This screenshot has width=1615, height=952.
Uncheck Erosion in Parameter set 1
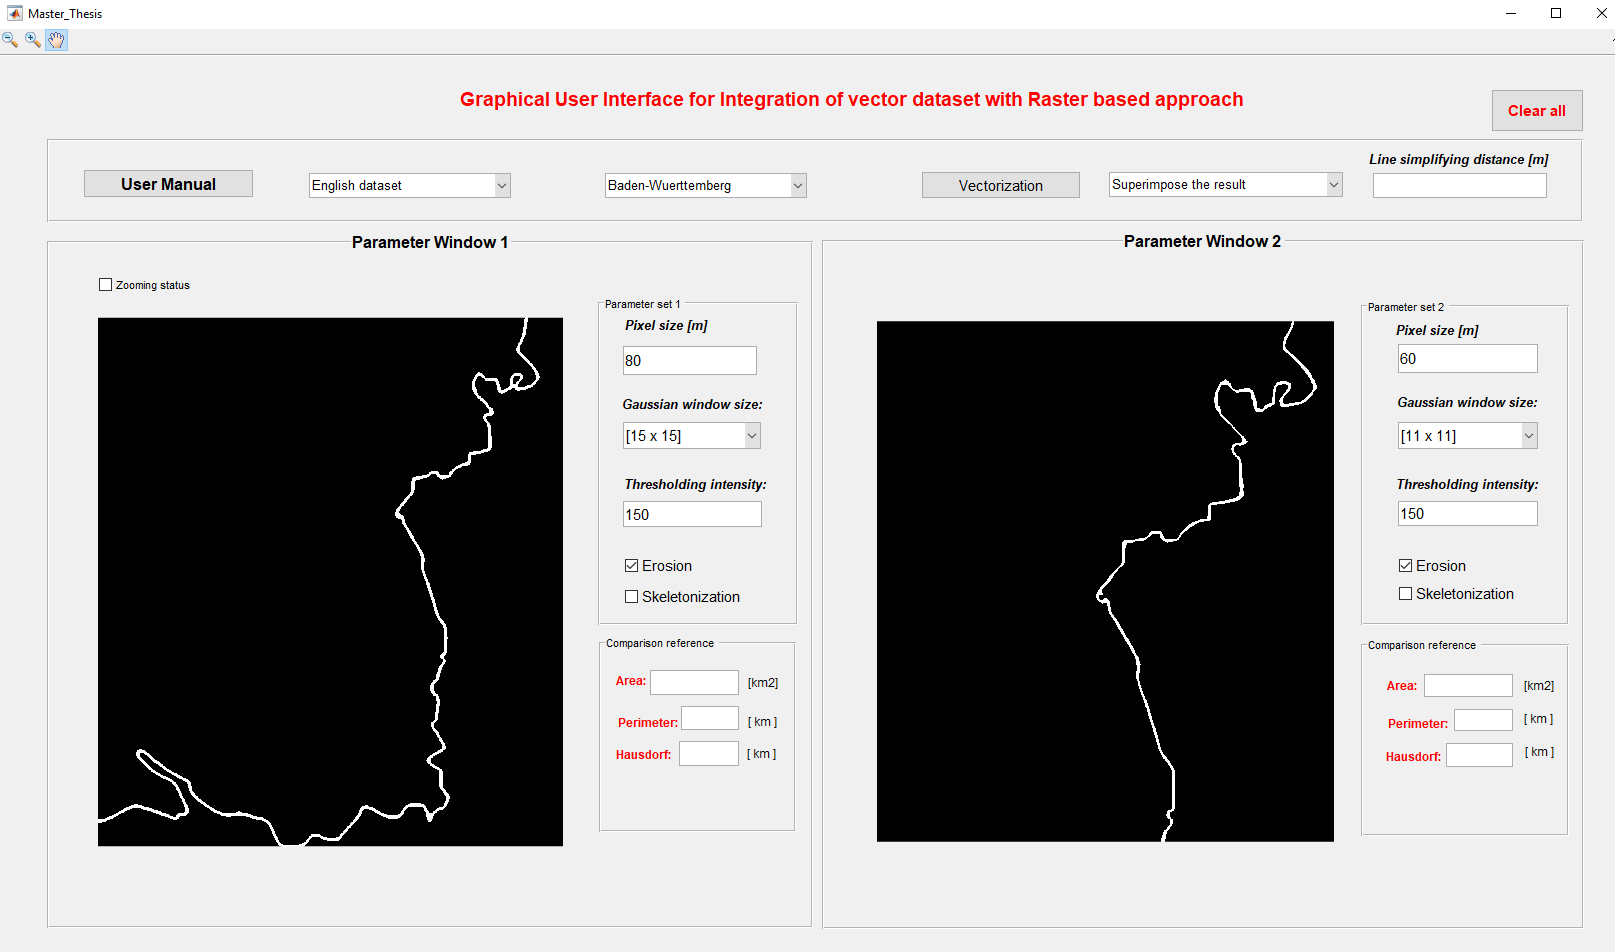tap(631, 566)
